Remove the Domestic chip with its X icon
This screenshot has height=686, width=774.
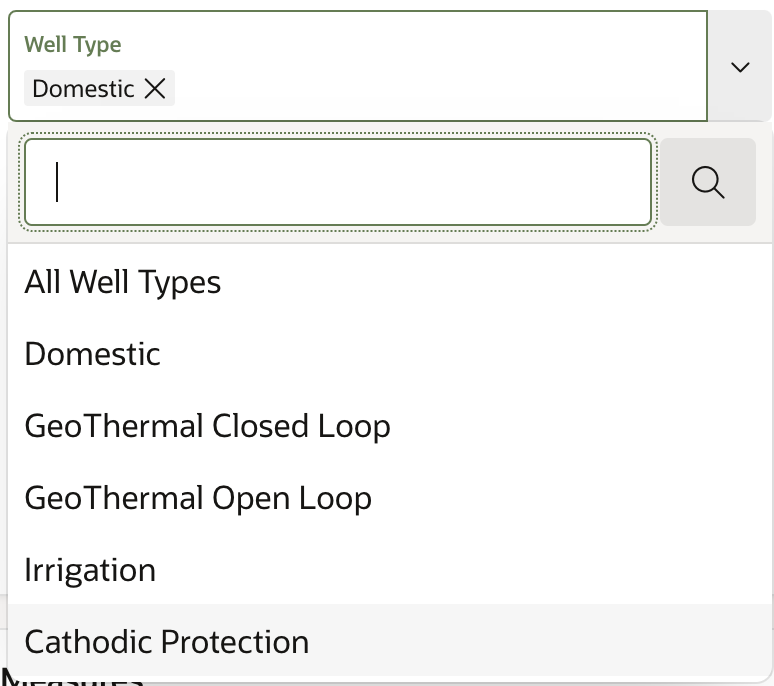click(155, 89)
